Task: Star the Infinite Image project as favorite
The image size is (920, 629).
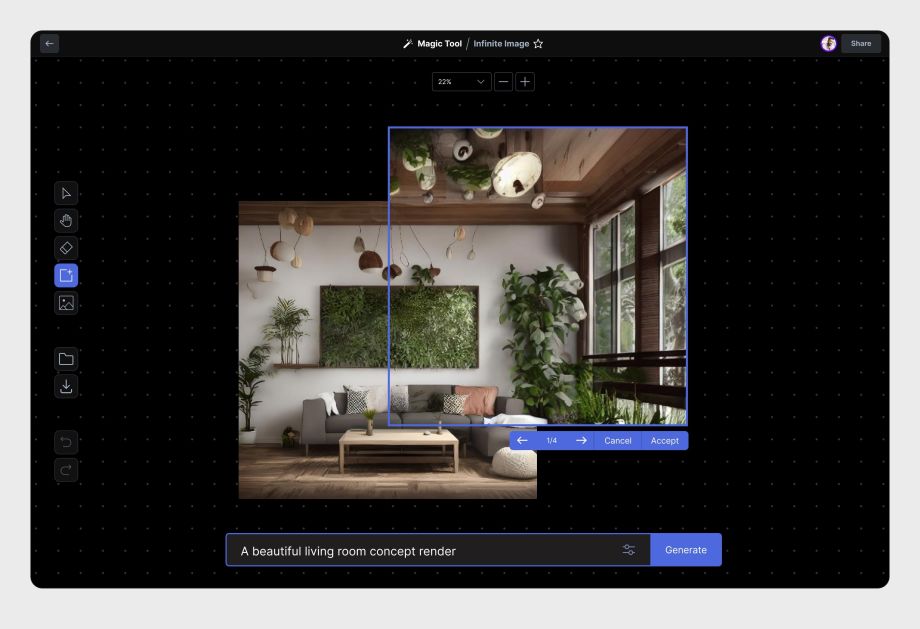Action: point(538,44)
